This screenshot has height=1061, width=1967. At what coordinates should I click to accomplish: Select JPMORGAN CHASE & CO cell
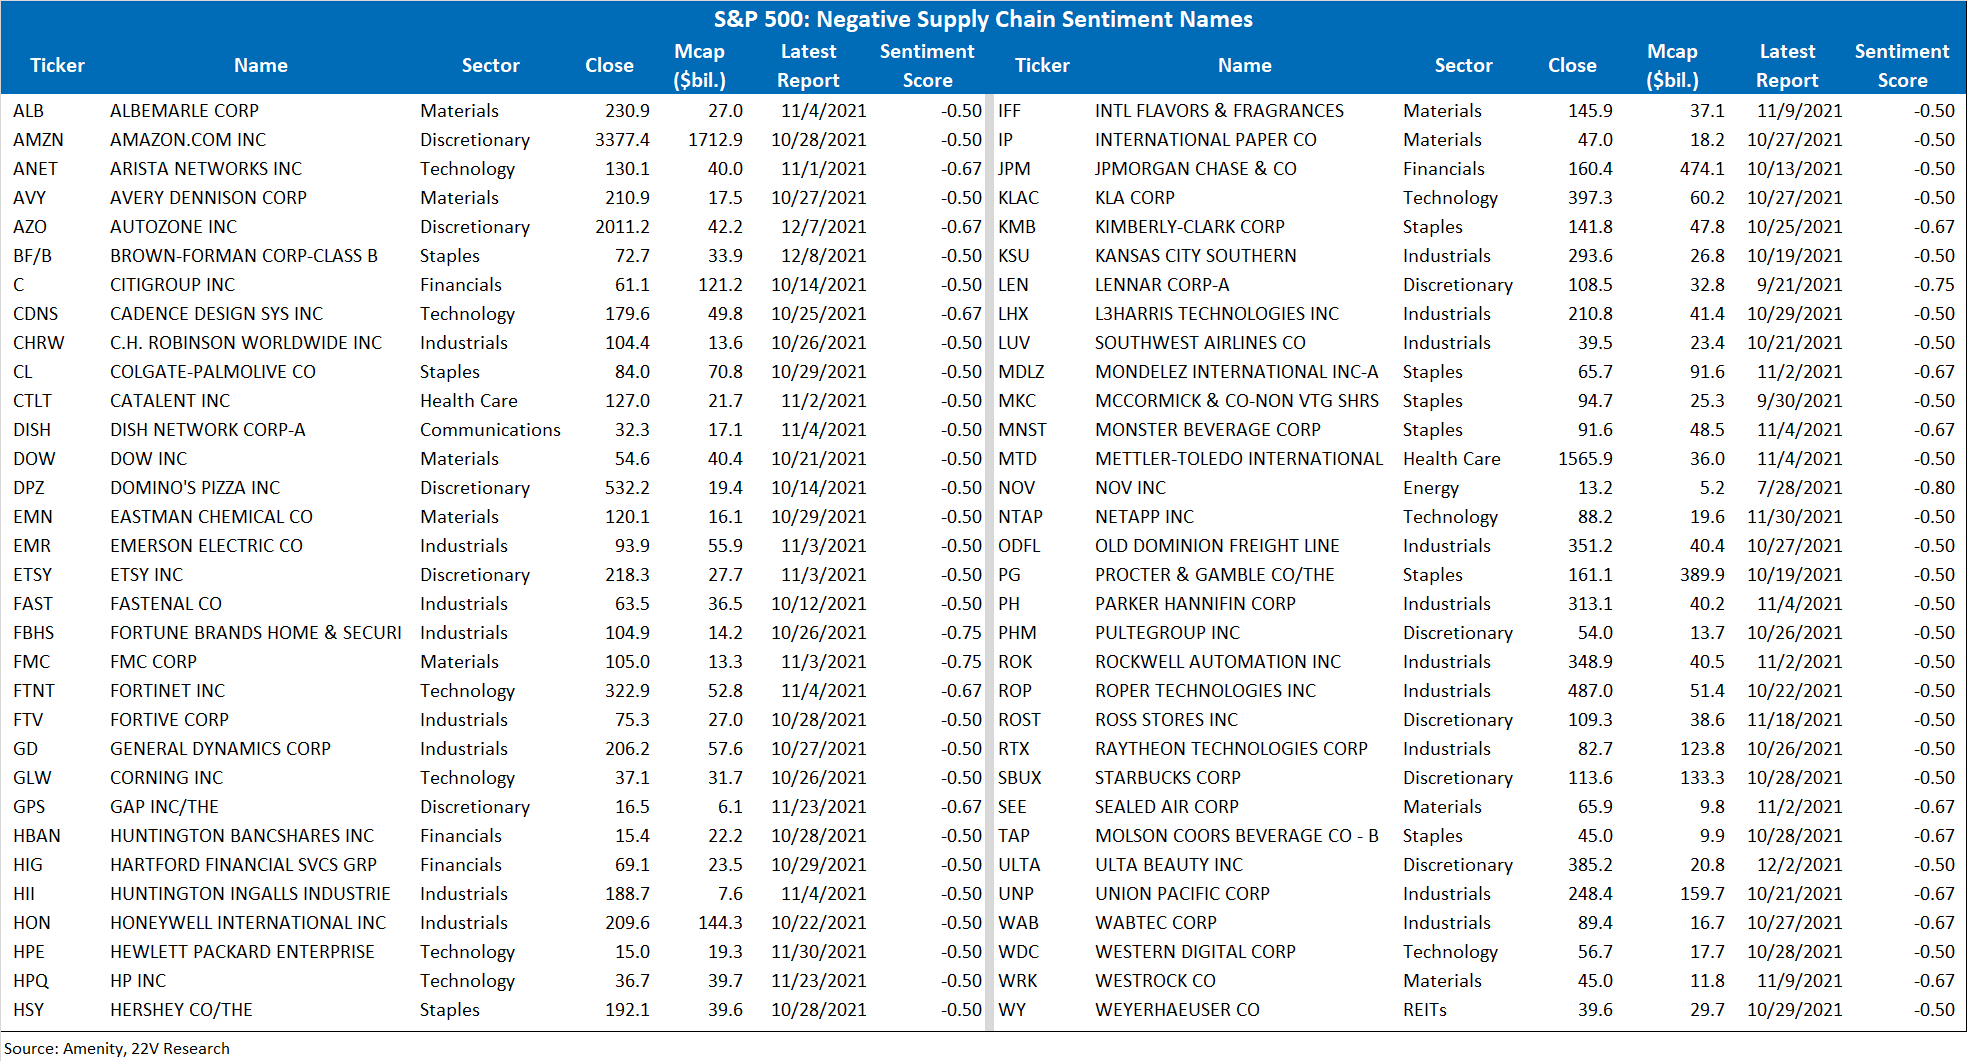(x=1195, y=169)
